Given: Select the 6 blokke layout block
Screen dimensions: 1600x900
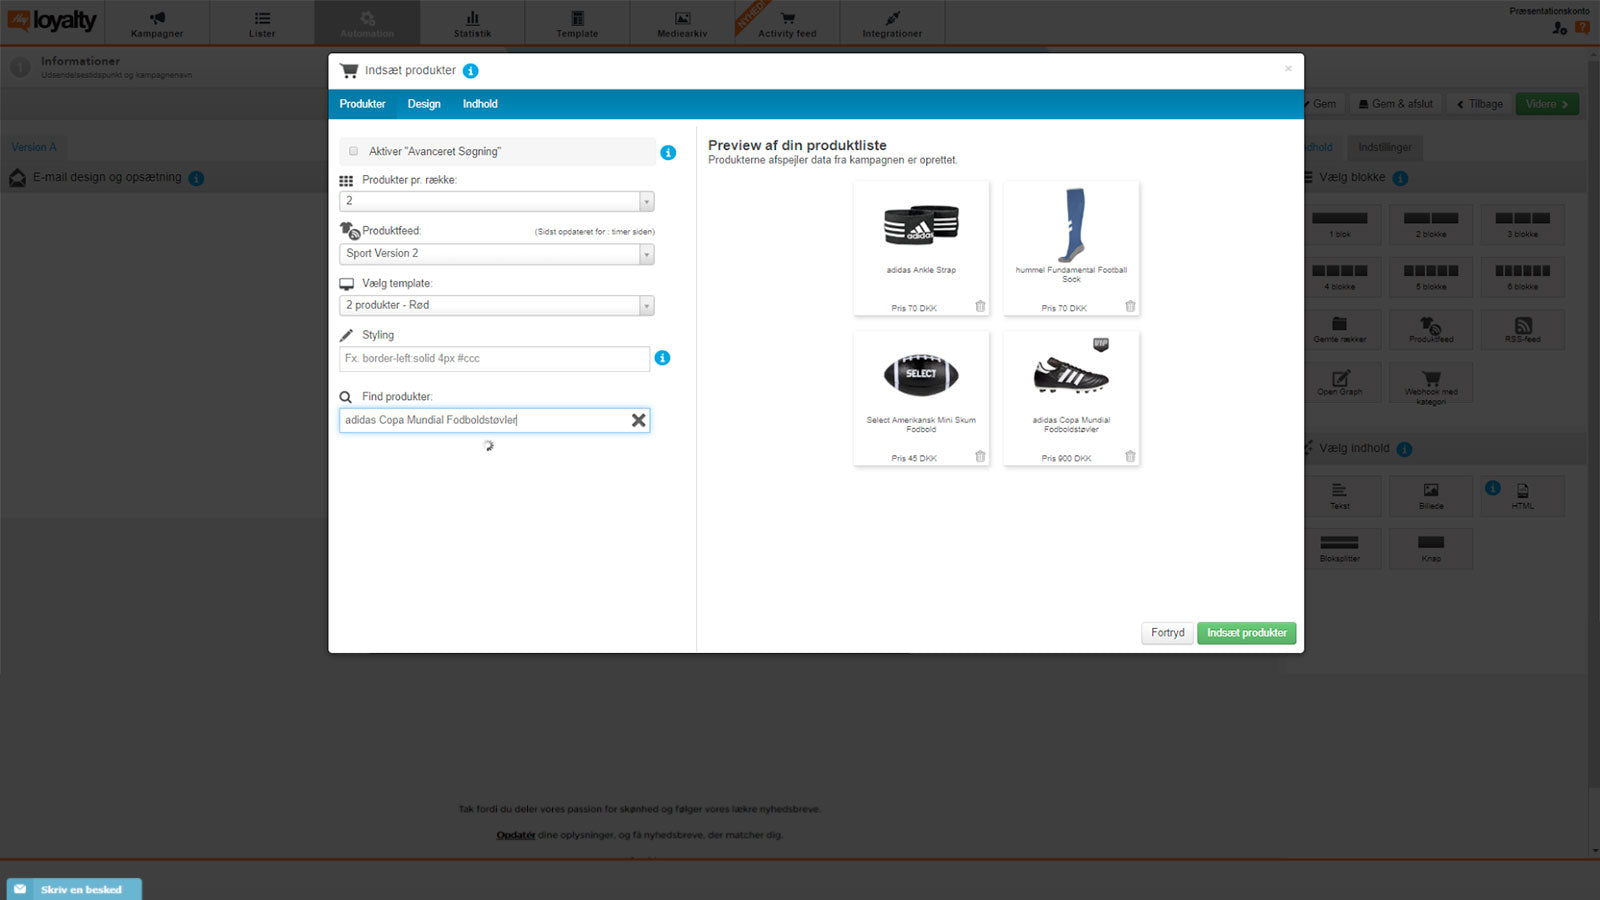Looking at the screenshot, I should pos(1523,277).
